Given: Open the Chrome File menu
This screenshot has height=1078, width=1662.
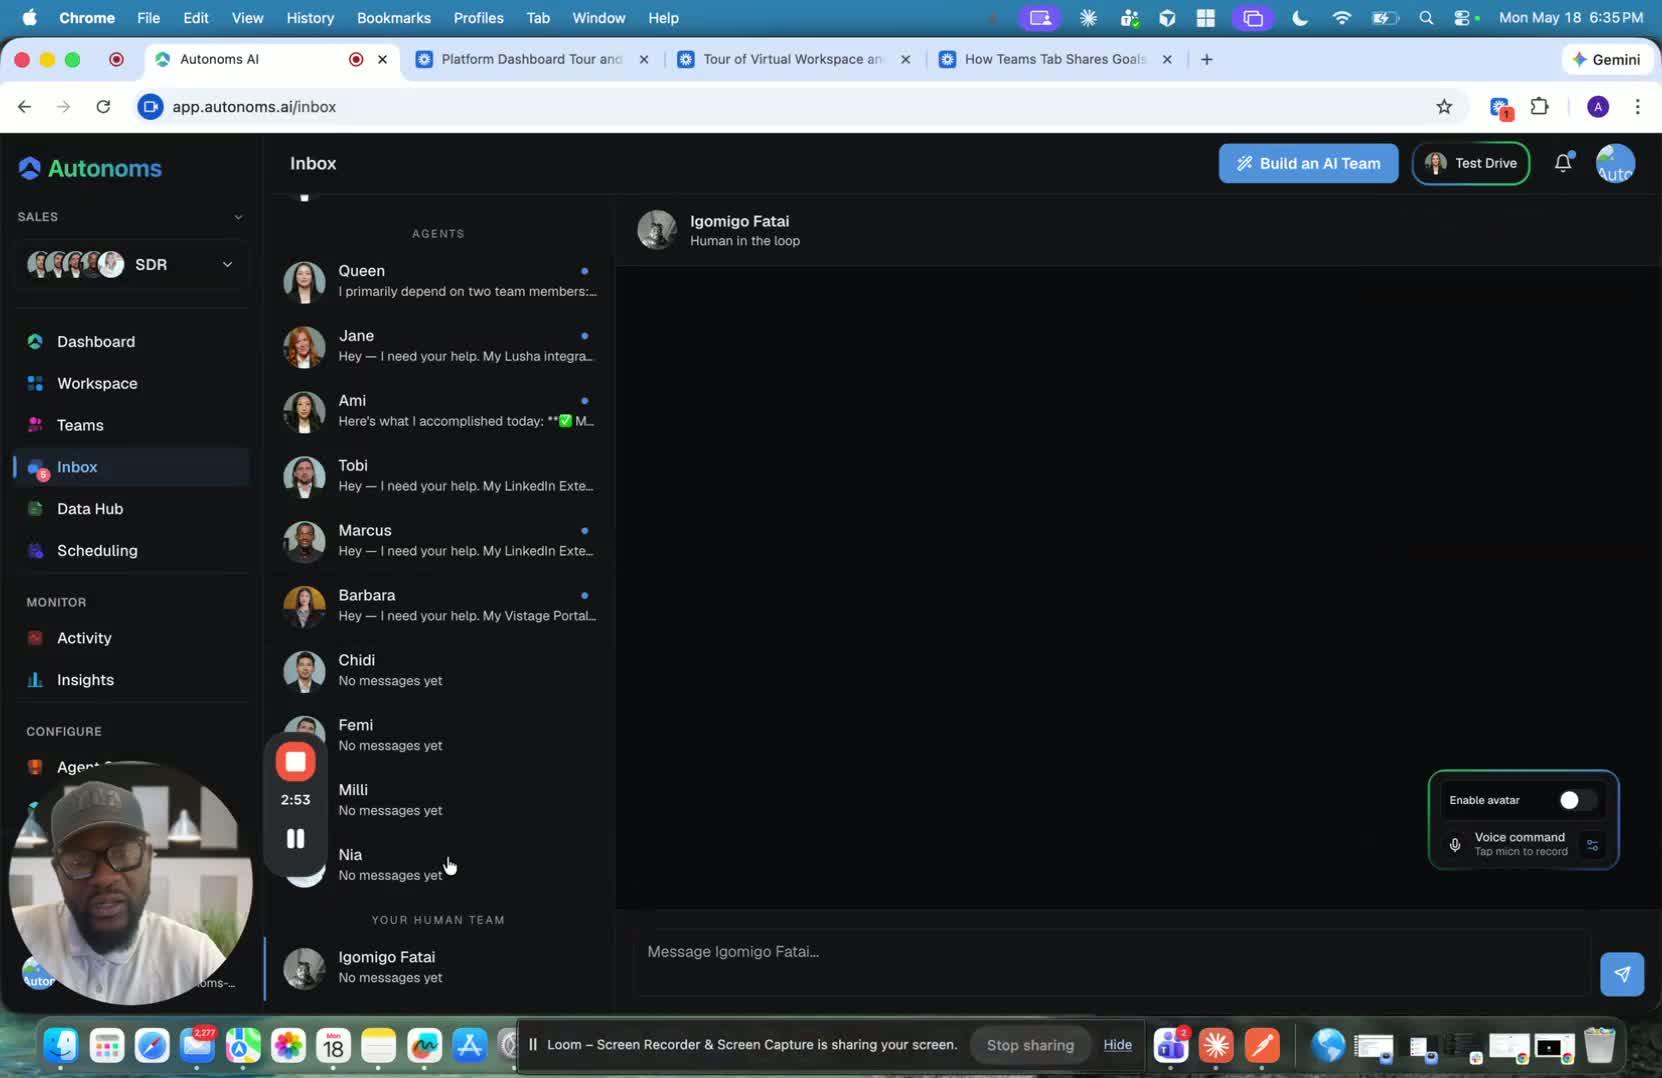Looking at the screenshot, I should click(x=148, y=18).
